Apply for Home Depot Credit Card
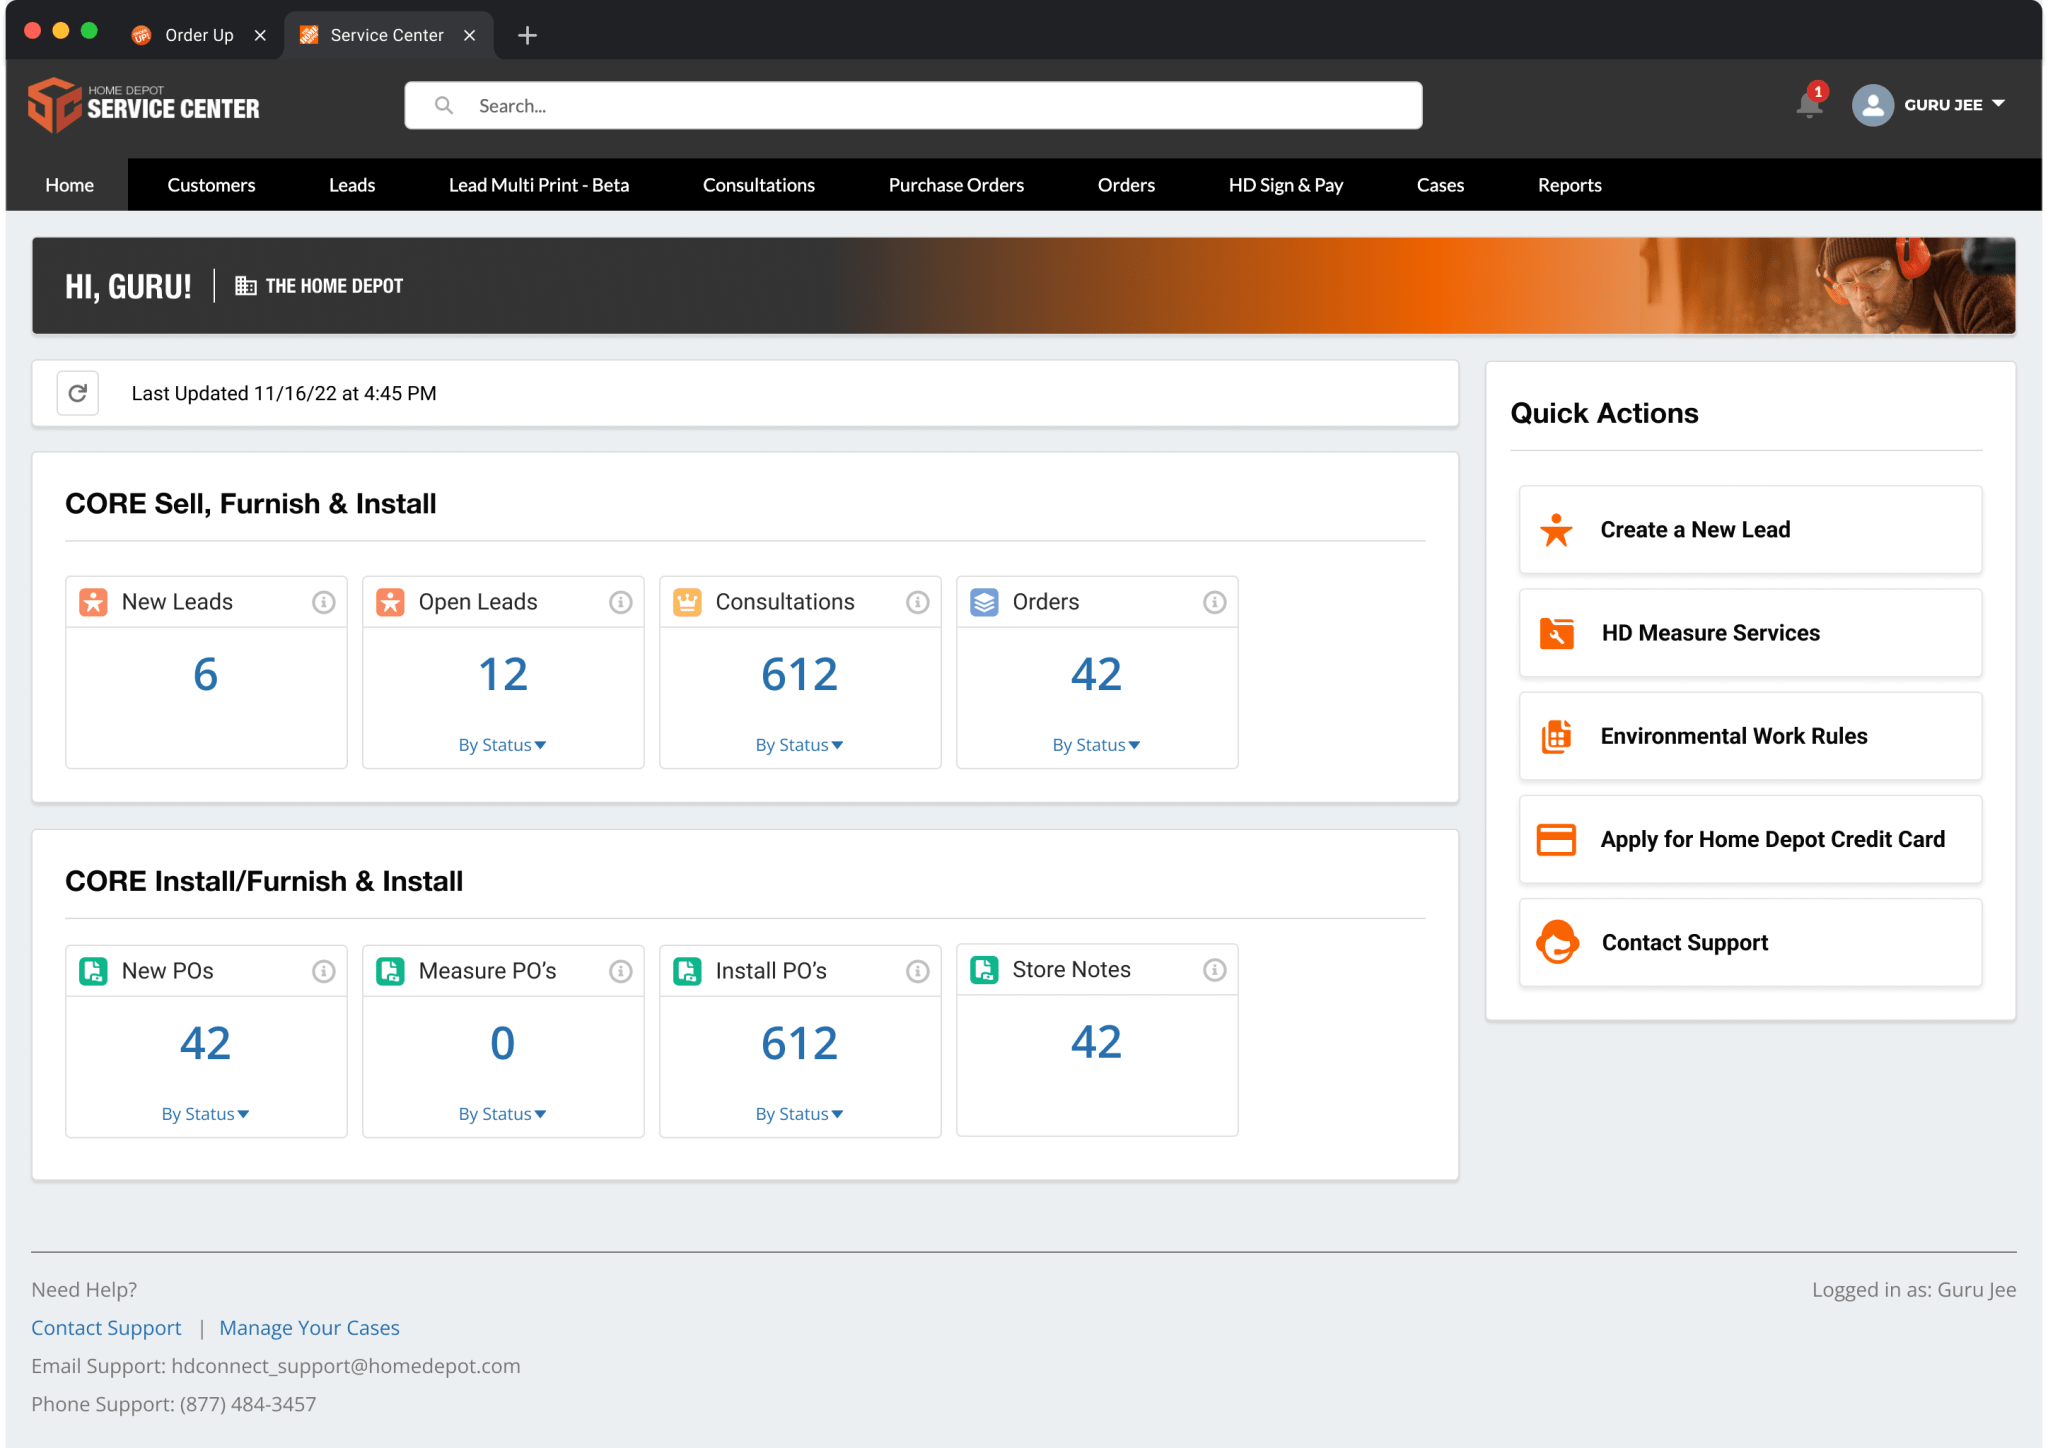The height and width of the screenshot is (1448, 2048). pyautogui.click(x=1750, y=839)
